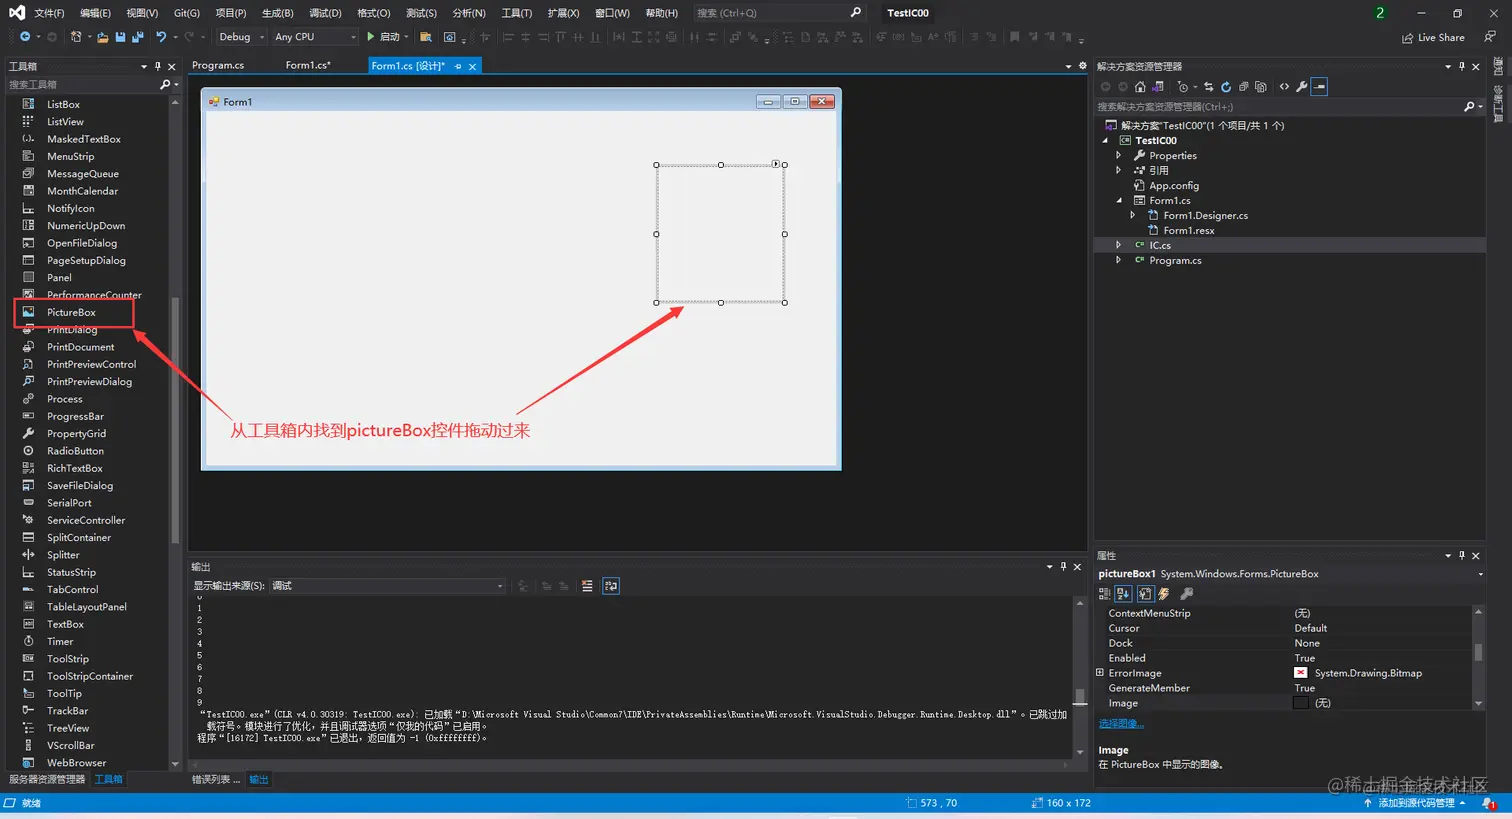The height and width of the screenshot is (819, 1512).
Task: Click the notifications bell in status bar
Action: tap(1488, 803)
